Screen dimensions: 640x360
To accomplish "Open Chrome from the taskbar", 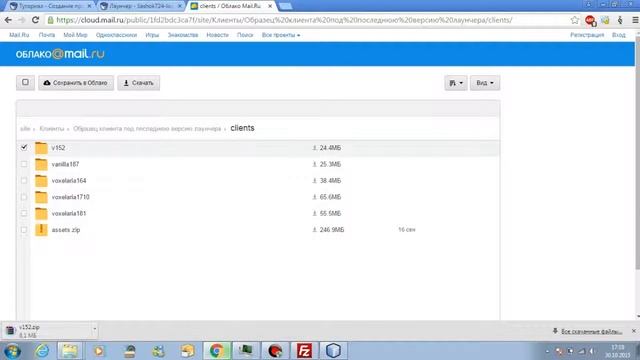I will click(x=217, y=351).
